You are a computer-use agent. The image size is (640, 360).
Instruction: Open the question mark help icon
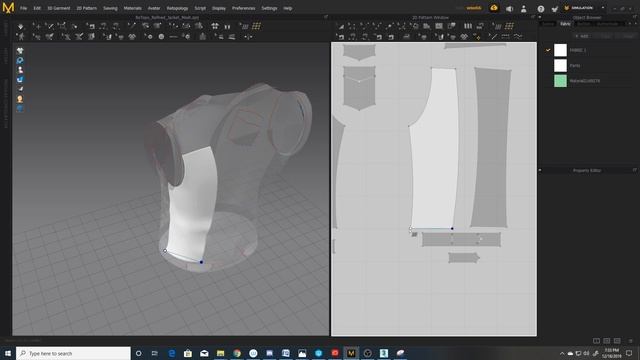(541, 9)
